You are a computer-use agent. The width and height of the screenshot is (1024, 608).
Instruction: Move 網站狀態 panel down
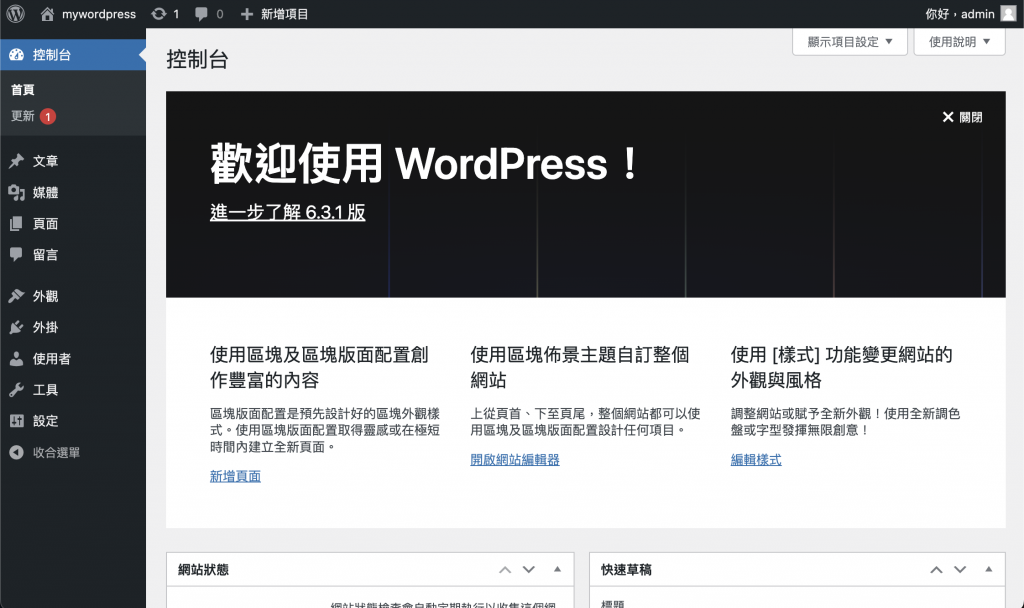click(528, 569)
